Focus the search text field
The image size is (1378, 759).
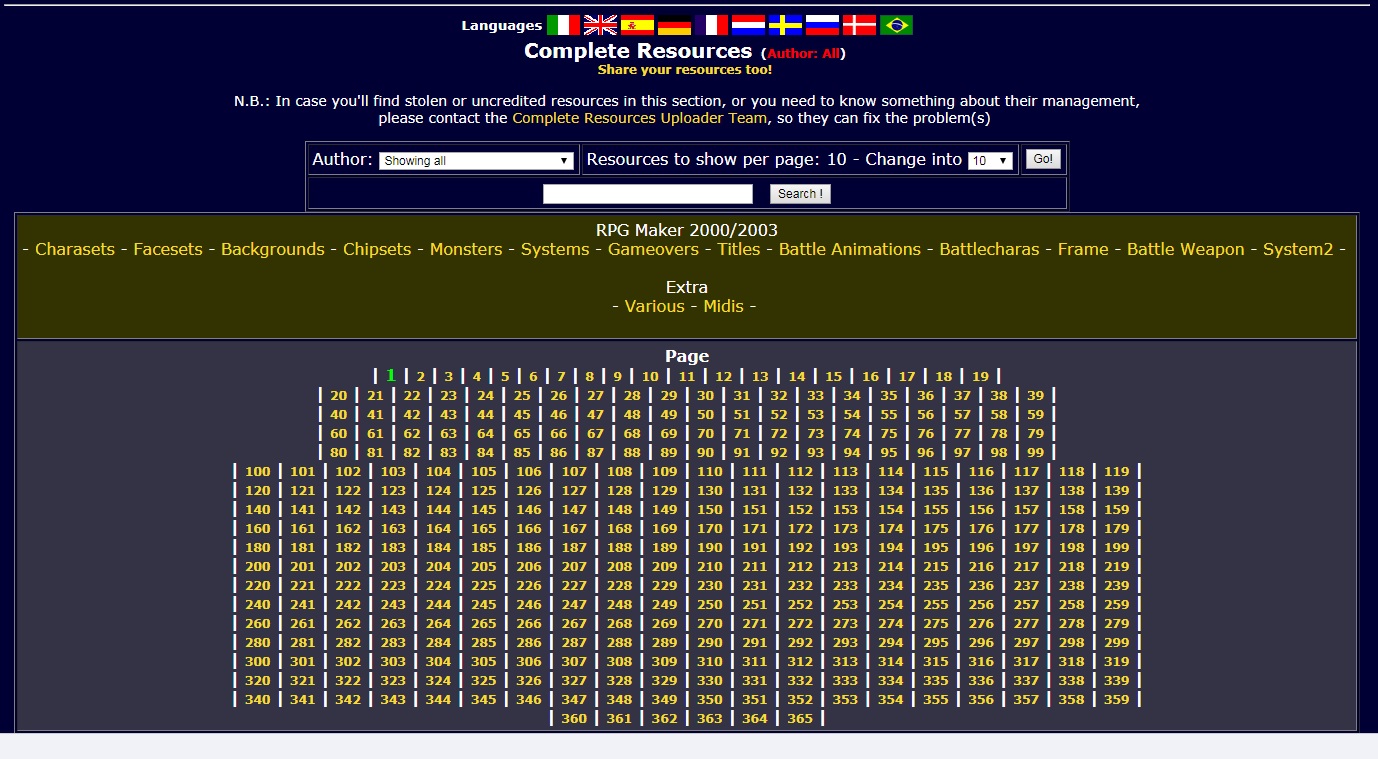click(x=648, y=194)
